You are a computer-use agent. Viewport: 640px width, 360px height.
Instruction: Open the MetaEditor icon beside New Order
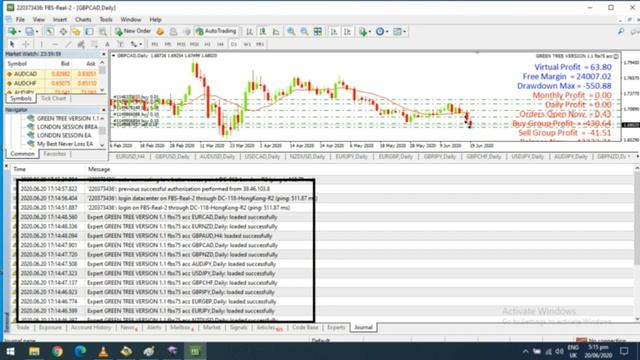click(160, 31)
